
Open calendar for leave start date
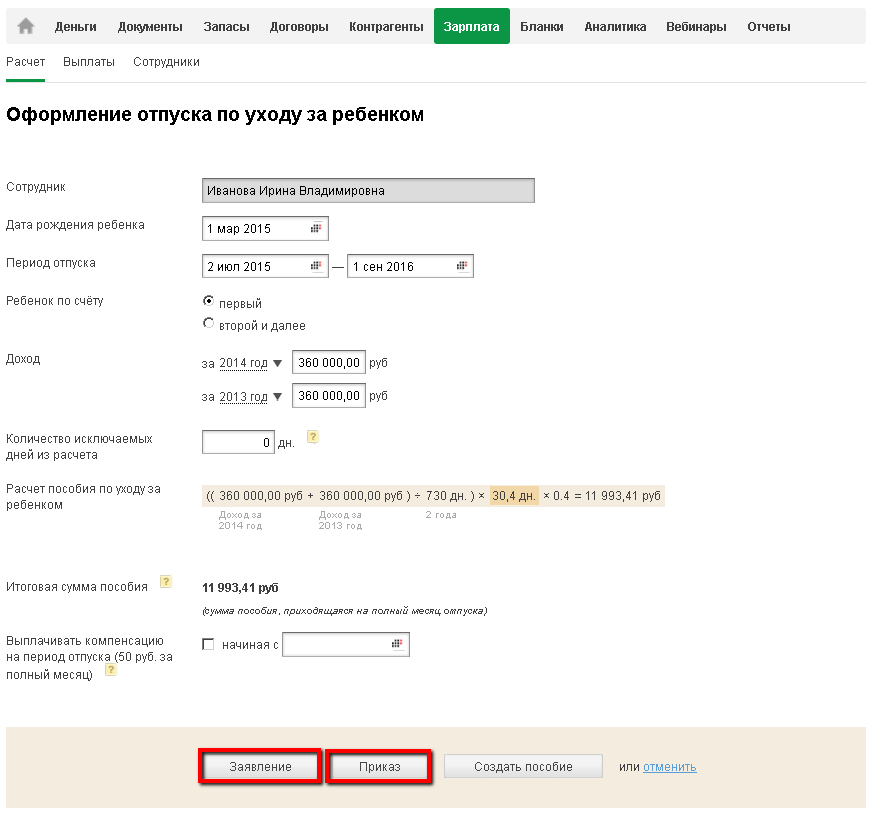(x=316, y=267)
